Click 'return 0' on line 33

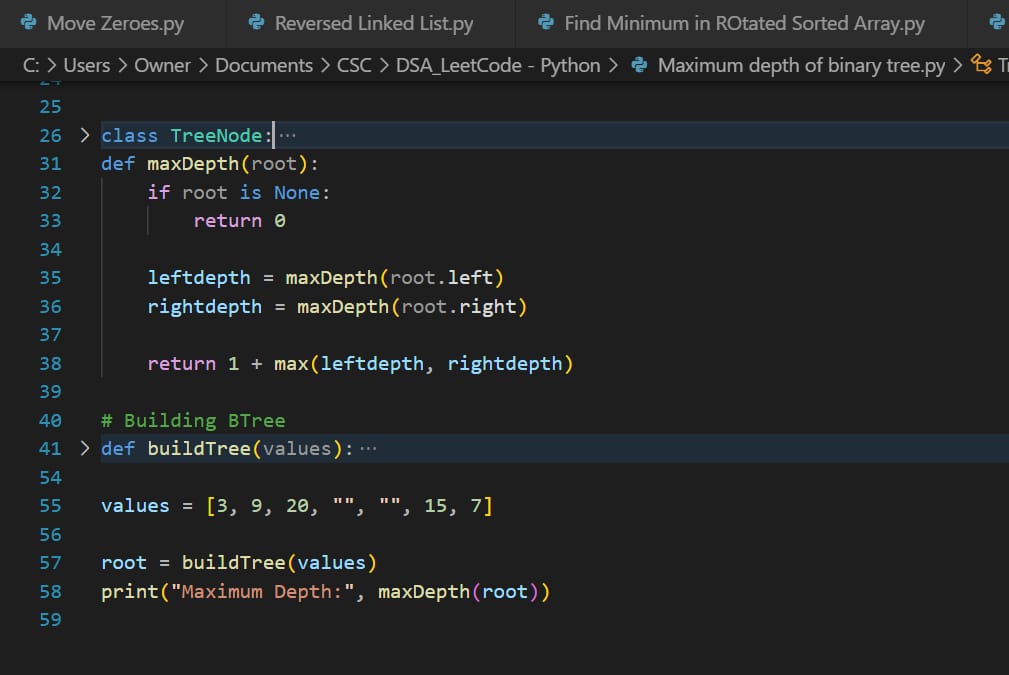tap(239, 221)
